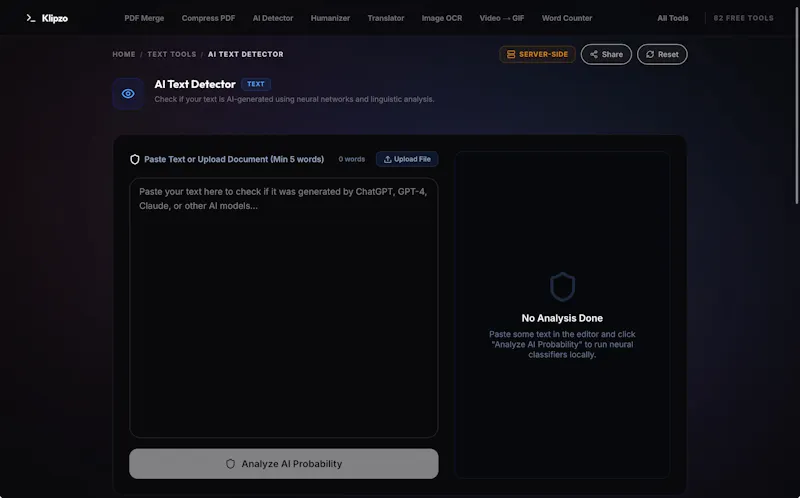This screenshot has height=498, width=800.
Task: Upload a file for analysis
Action: 407,159
